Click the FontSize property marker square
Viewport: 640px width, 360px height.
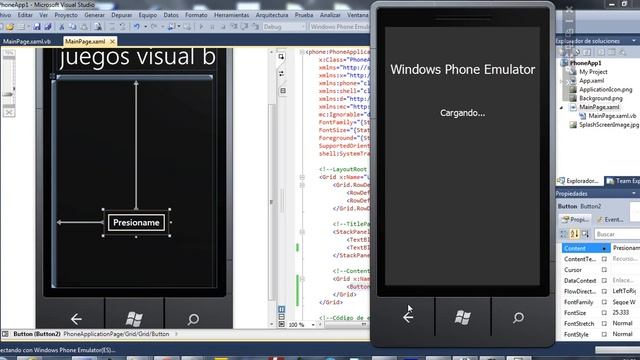[x=604, y=313]
